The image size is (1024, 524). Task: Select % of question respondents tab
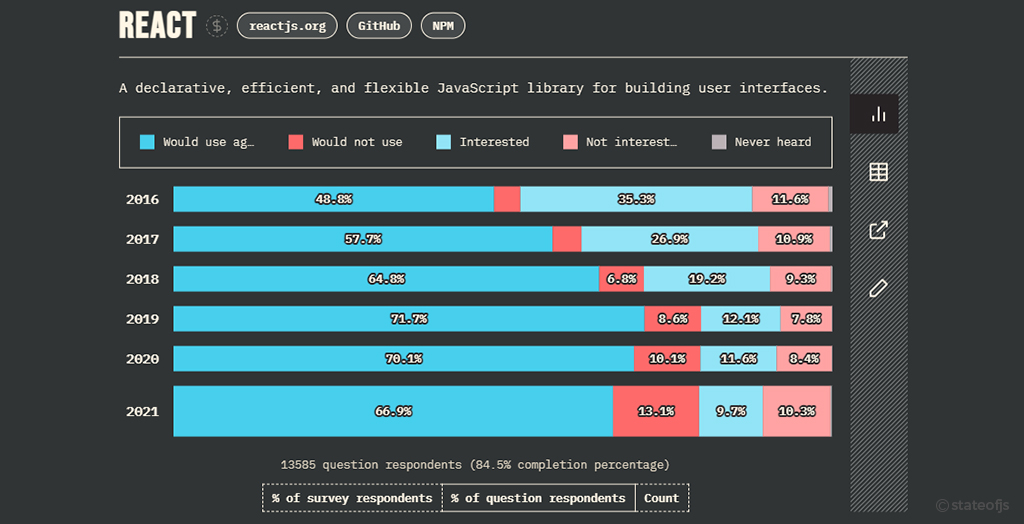click(538, 498)
